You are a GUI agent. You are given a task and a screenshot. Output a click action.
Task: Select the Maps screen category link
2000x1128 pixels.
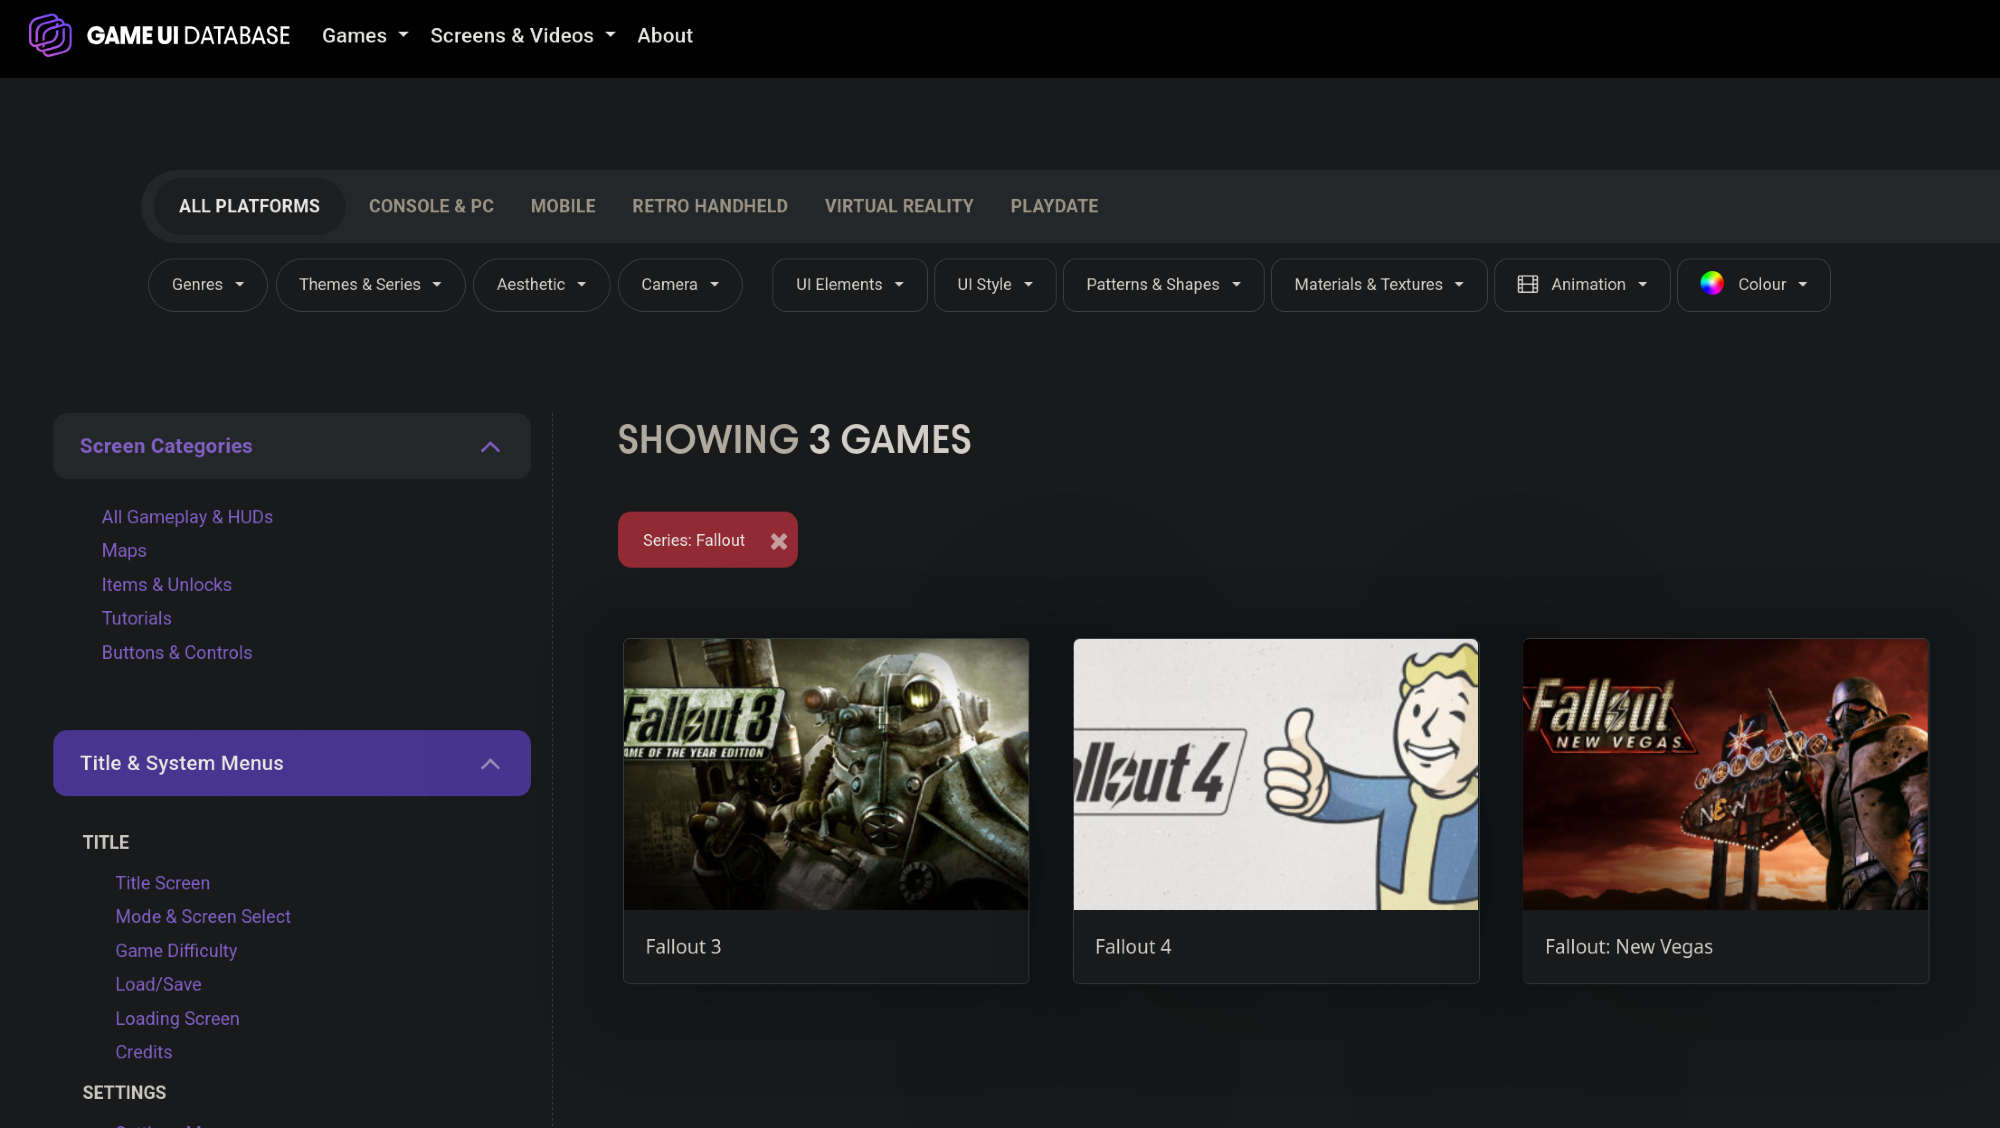tap(124, 551)
